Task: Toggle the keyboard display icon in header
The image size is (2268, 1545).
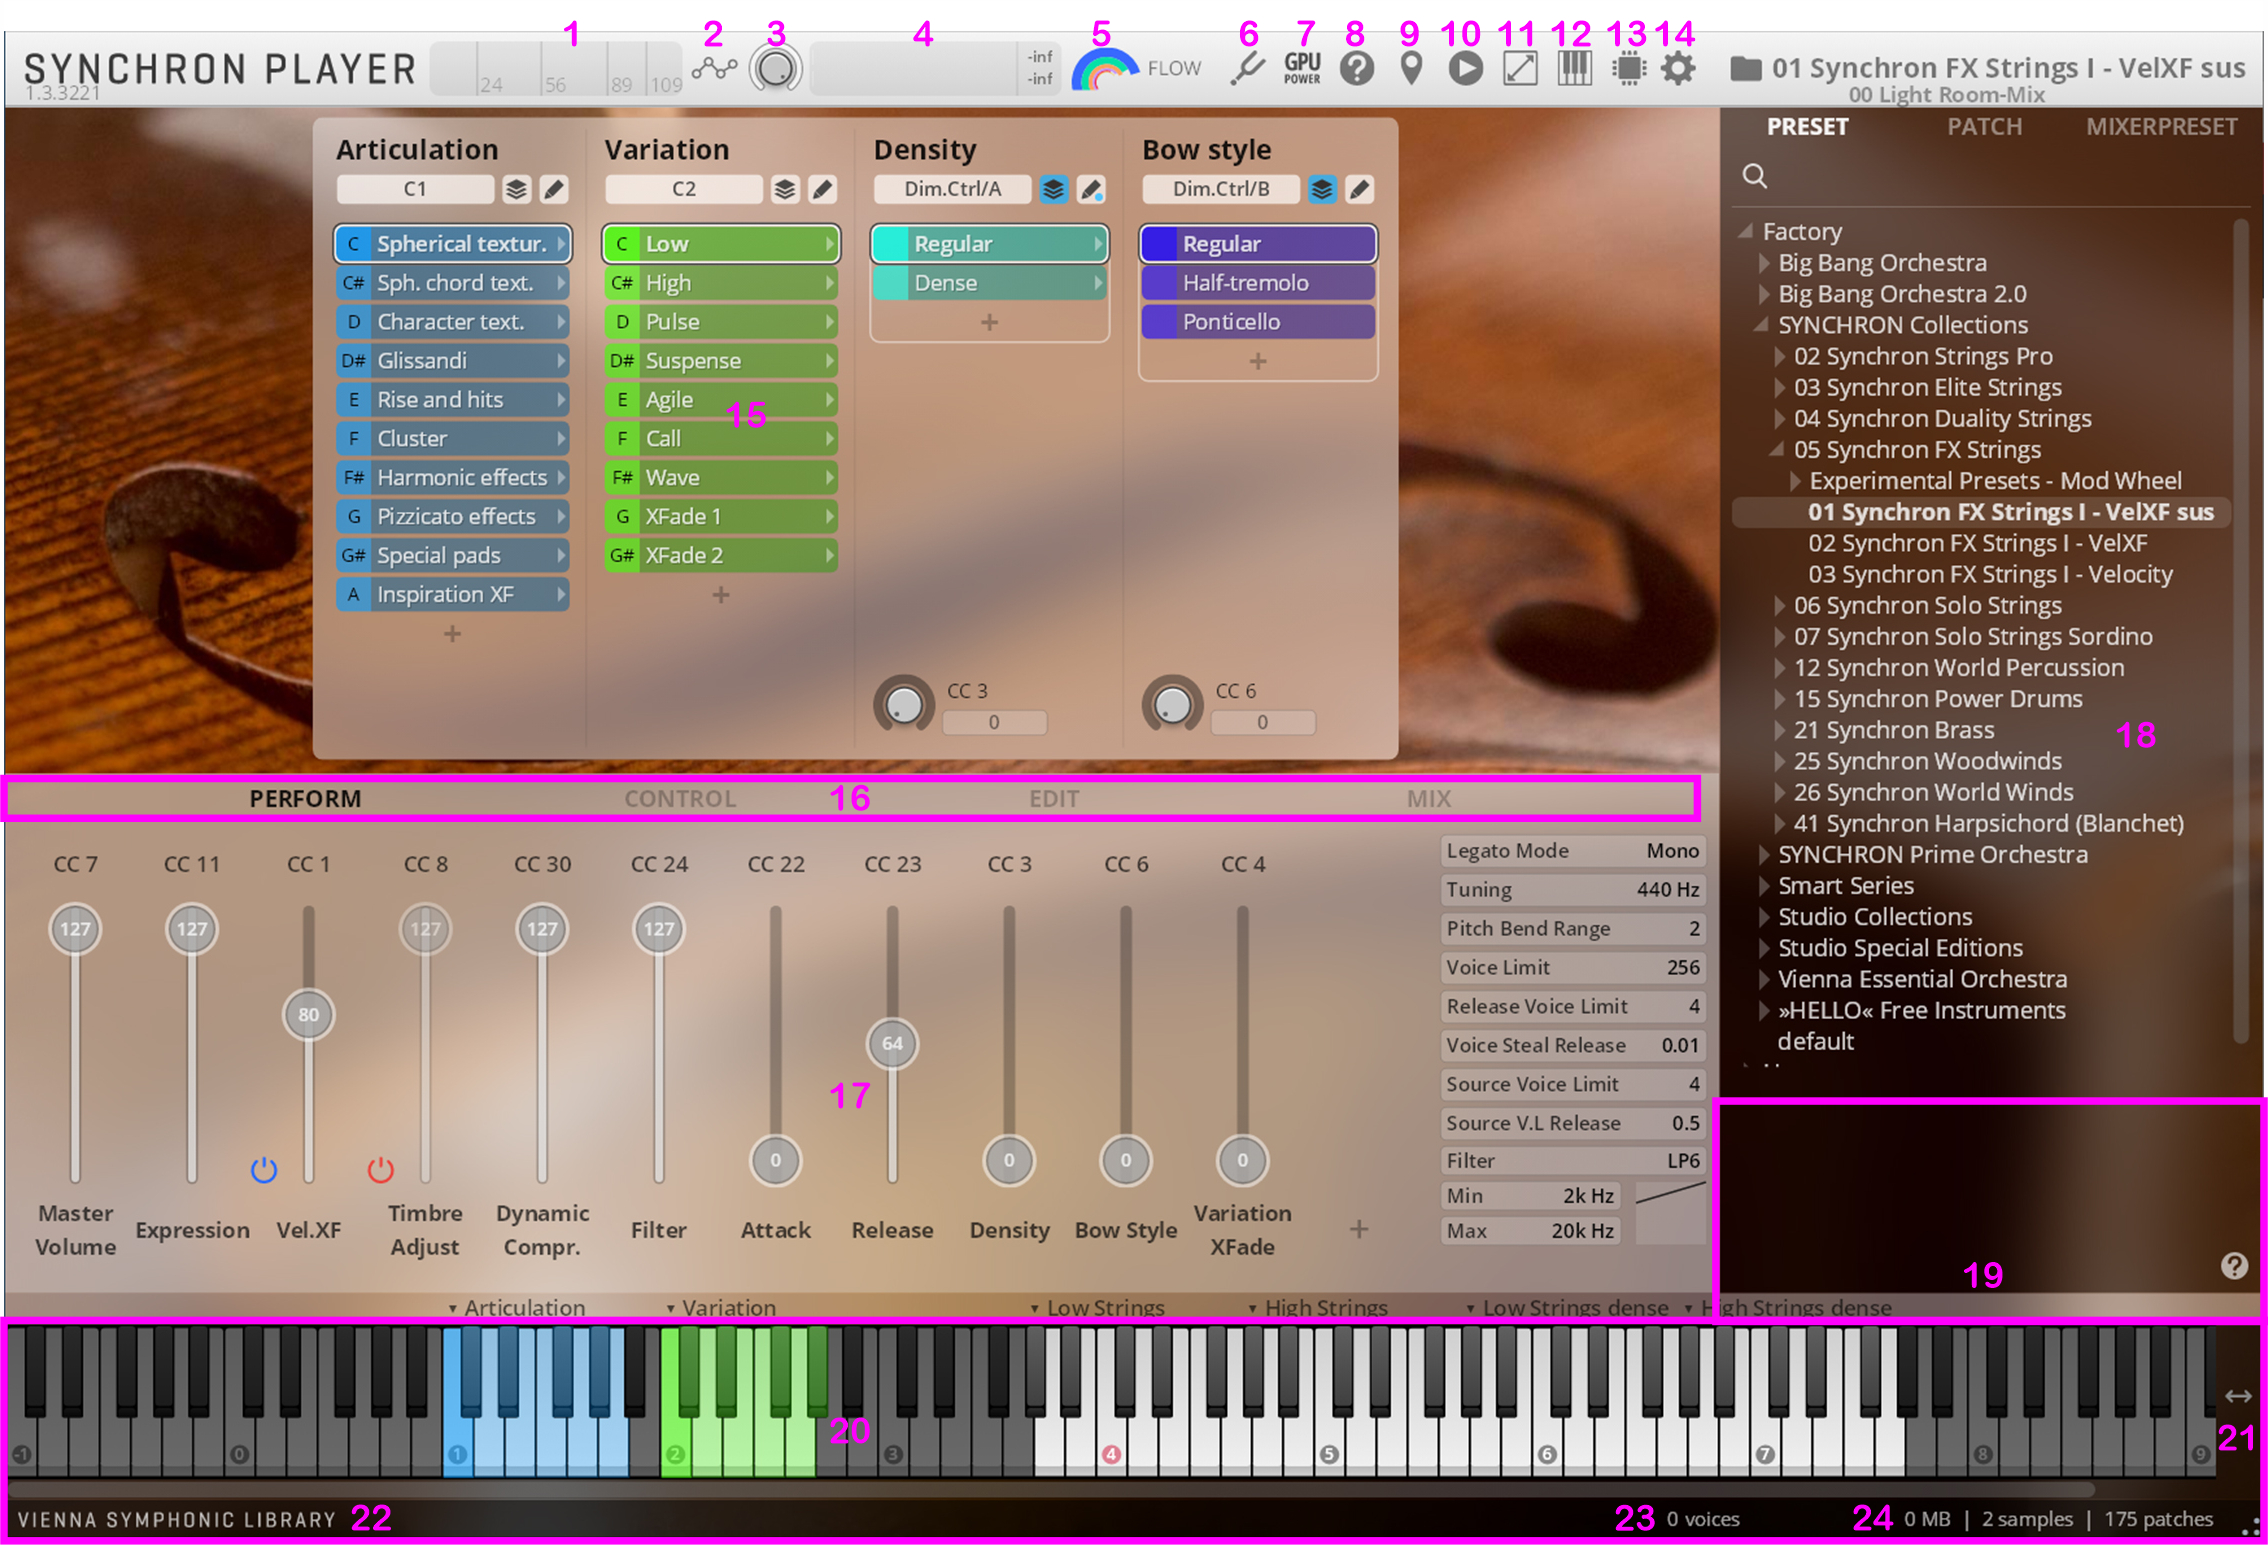Action: click(1574, 68)
